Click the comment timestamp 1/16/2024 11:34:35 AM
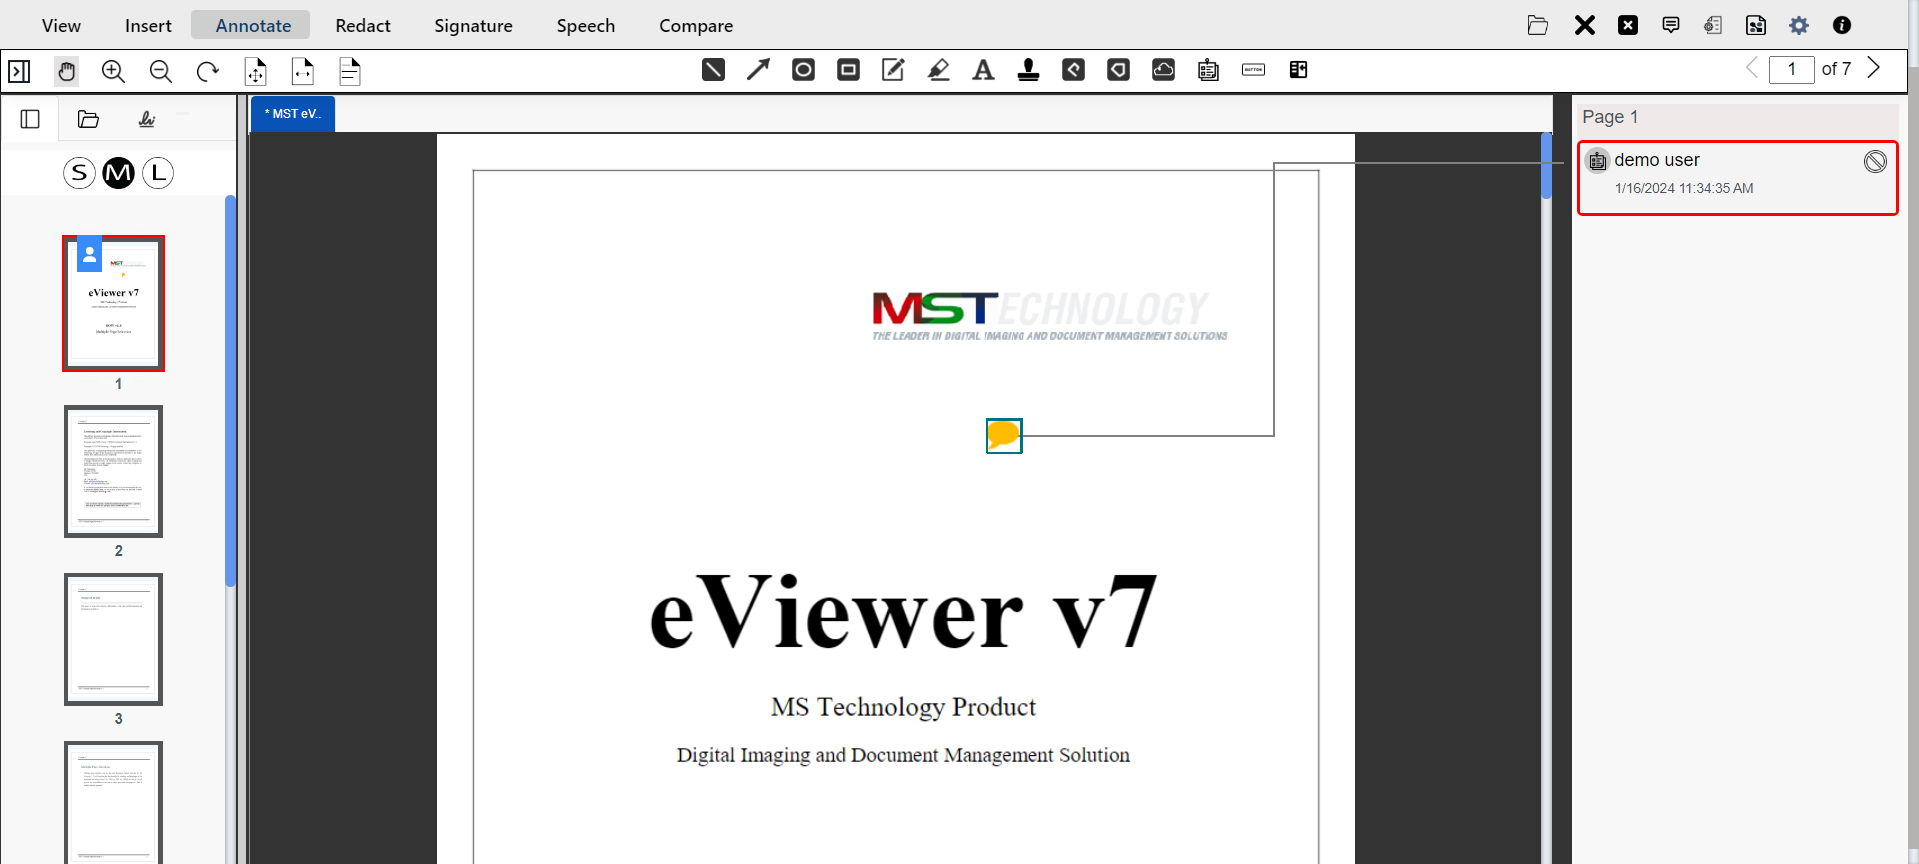The height and width of the screenshot is (864, 1919). tap(1684, 188)
